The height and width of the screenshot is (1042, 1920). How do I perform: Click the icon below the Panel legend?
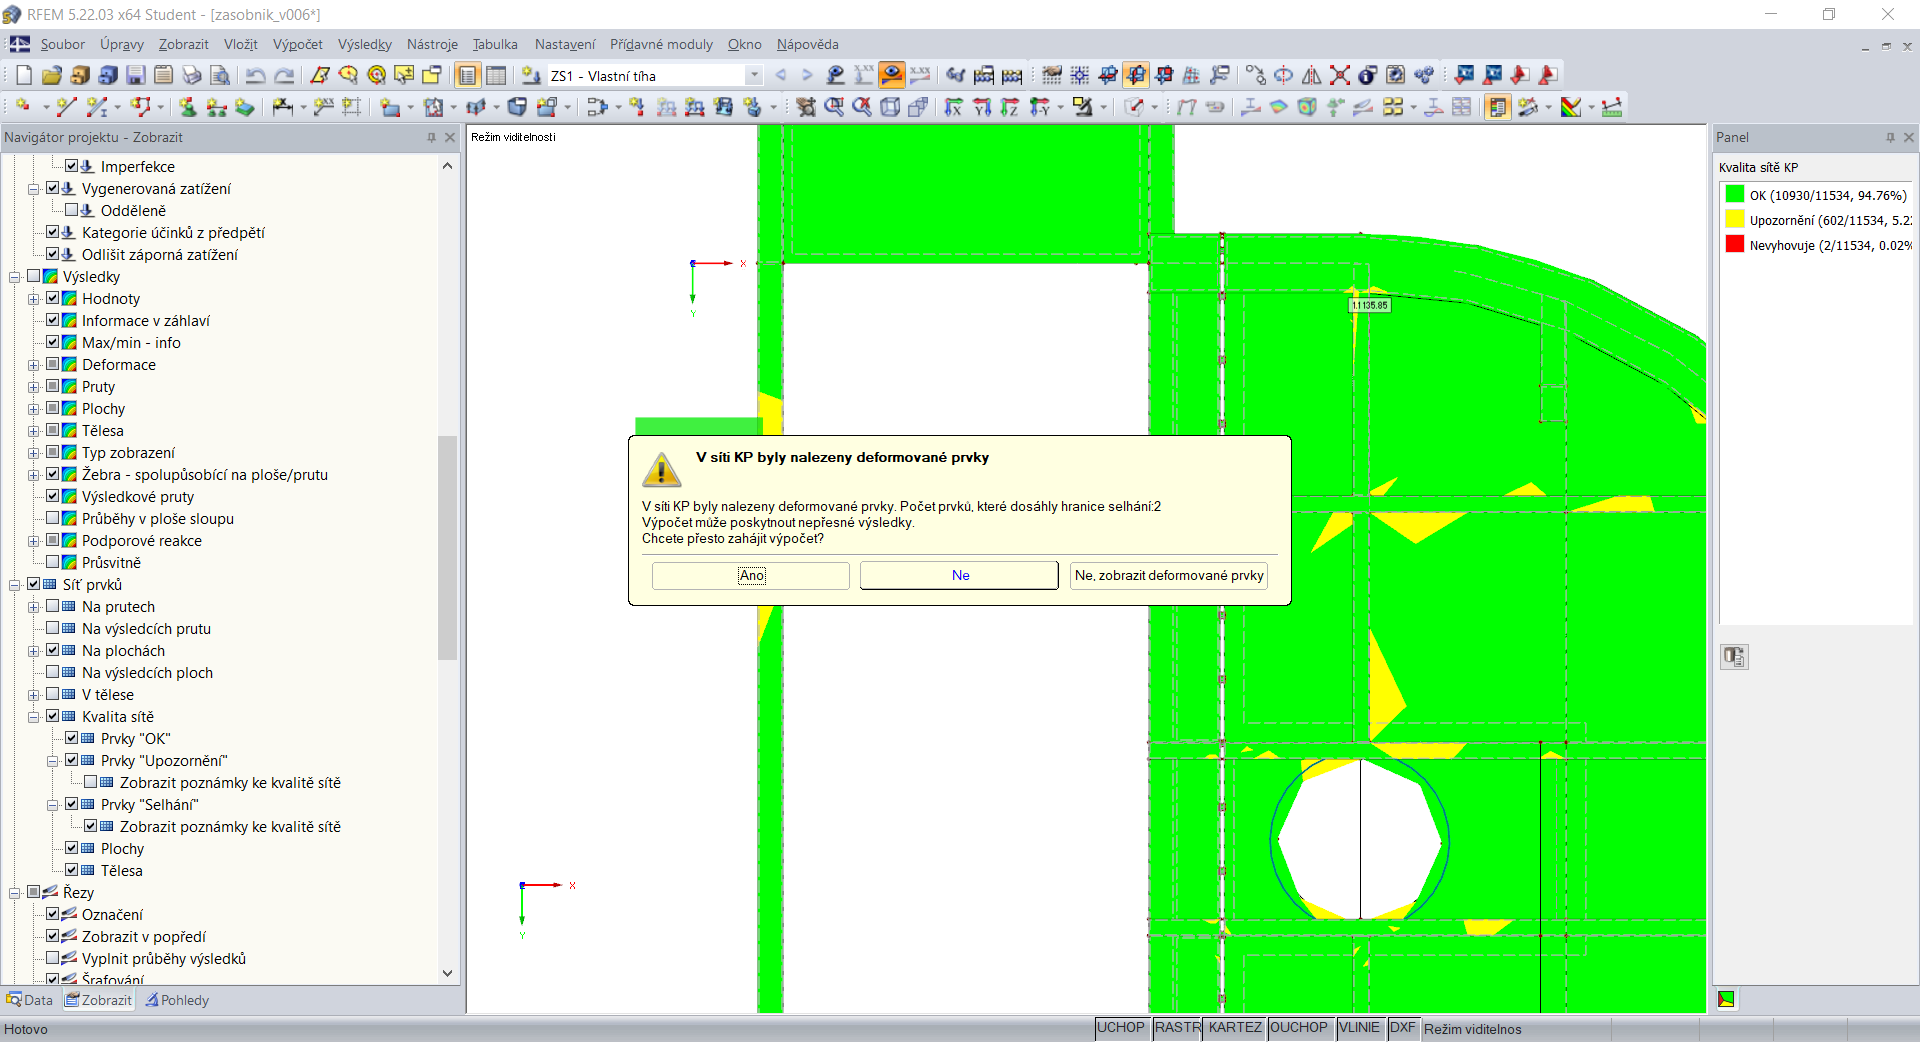click(1734, 657)
